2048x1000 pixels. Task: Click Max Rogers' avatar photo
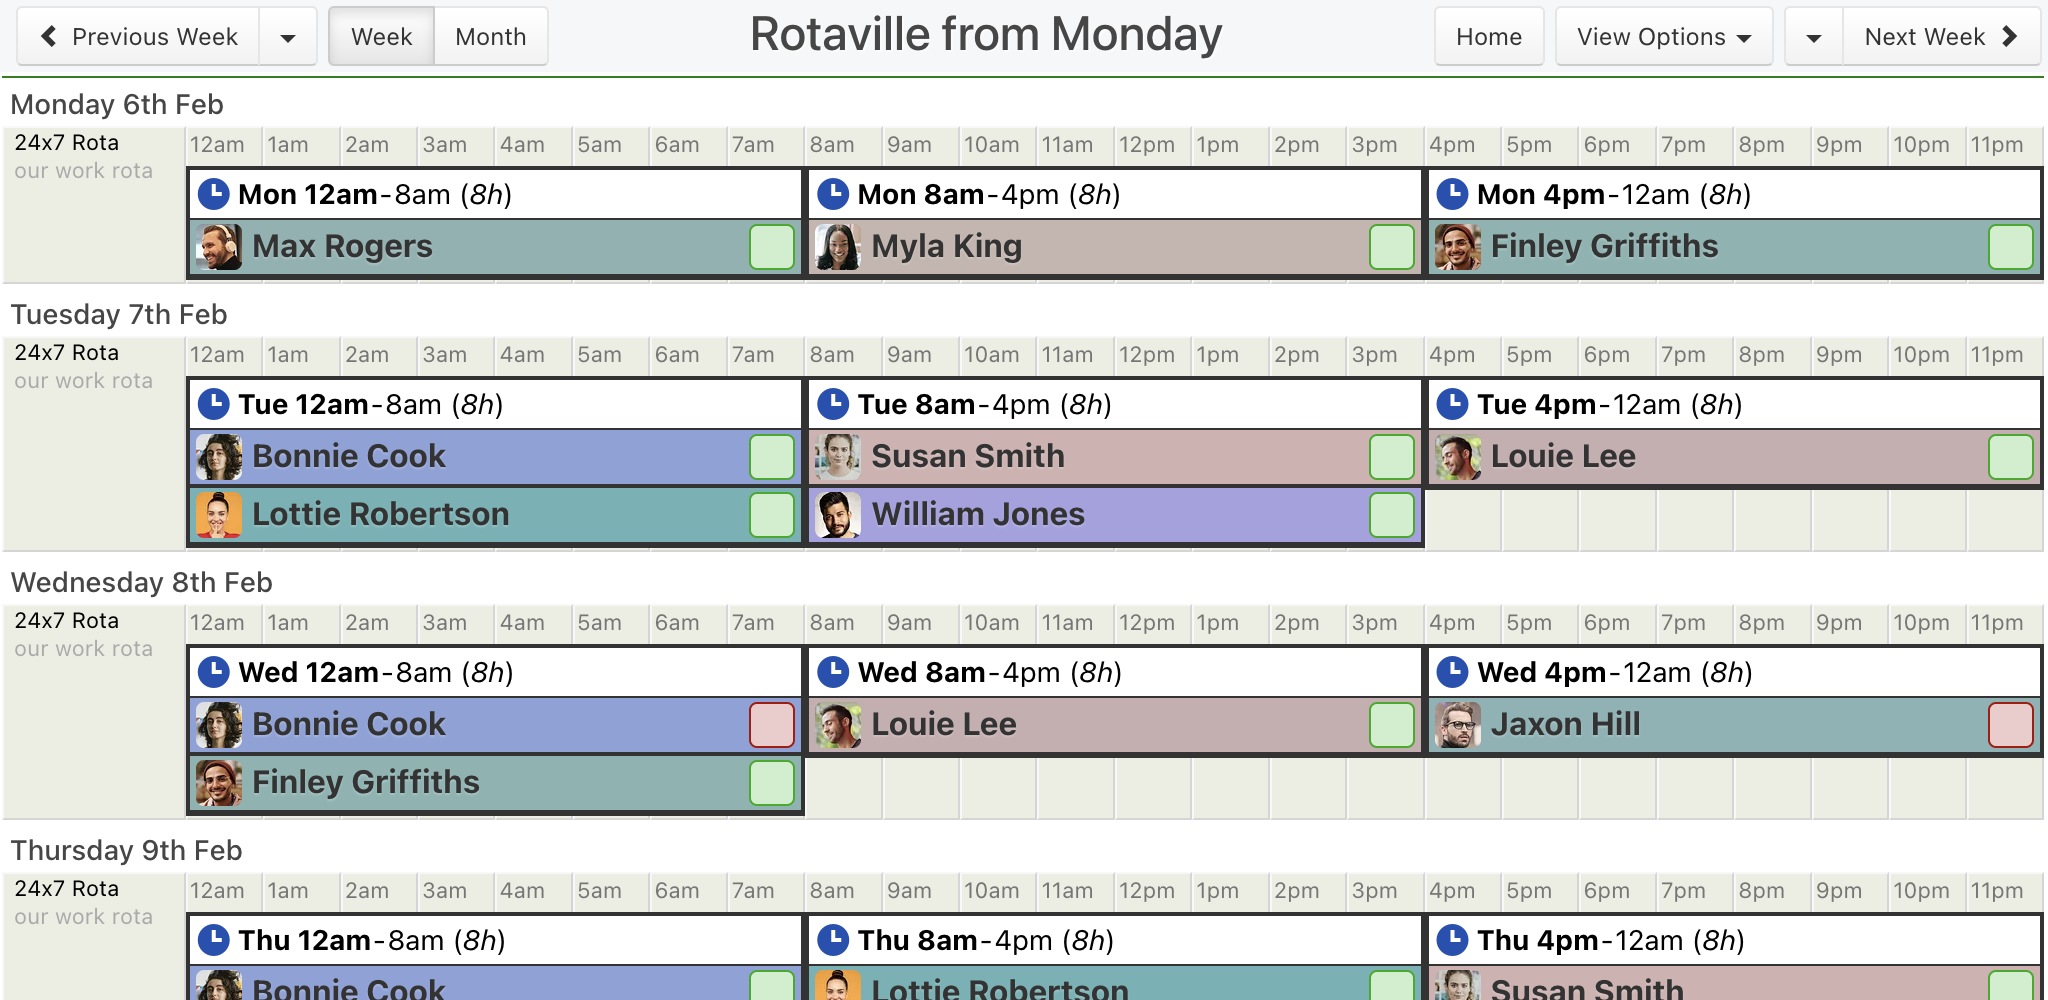[219, 247]
